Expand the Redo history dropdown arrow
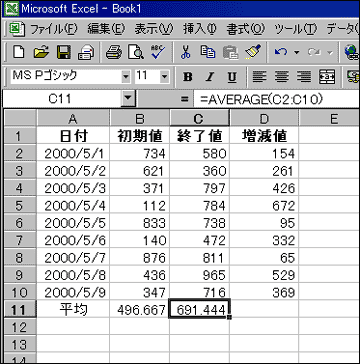The image size is (360, 364). pos(330,53)
